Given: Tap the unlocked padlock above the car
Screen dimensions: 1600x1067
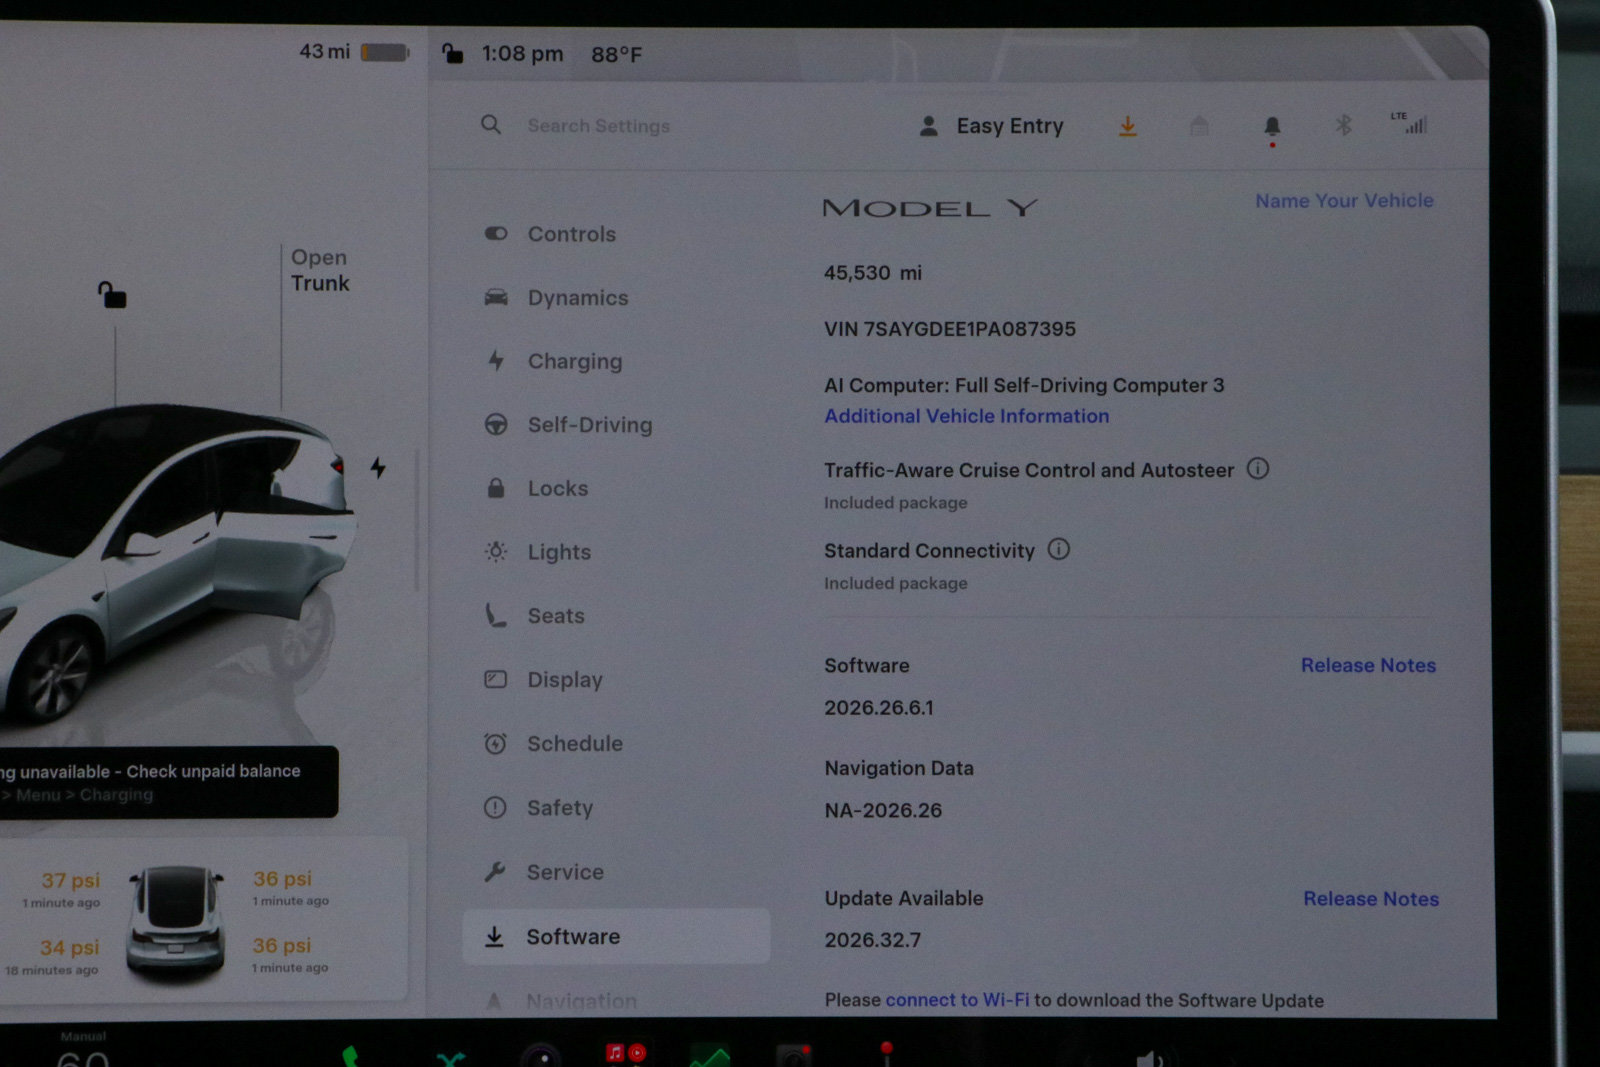Looking at the screenshot, I should point(112,294).
